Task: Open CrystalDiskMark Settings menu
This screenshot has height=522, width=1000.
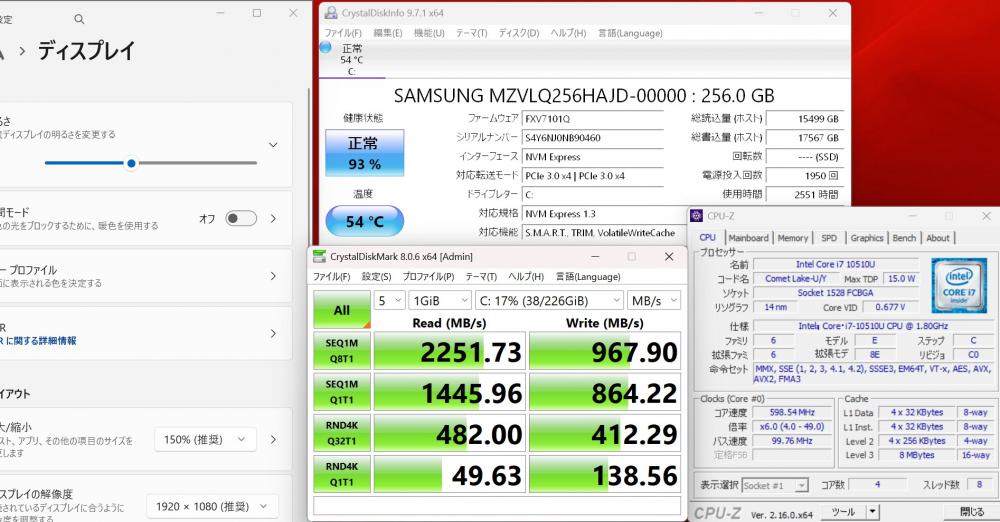Action: pos(376,276)
